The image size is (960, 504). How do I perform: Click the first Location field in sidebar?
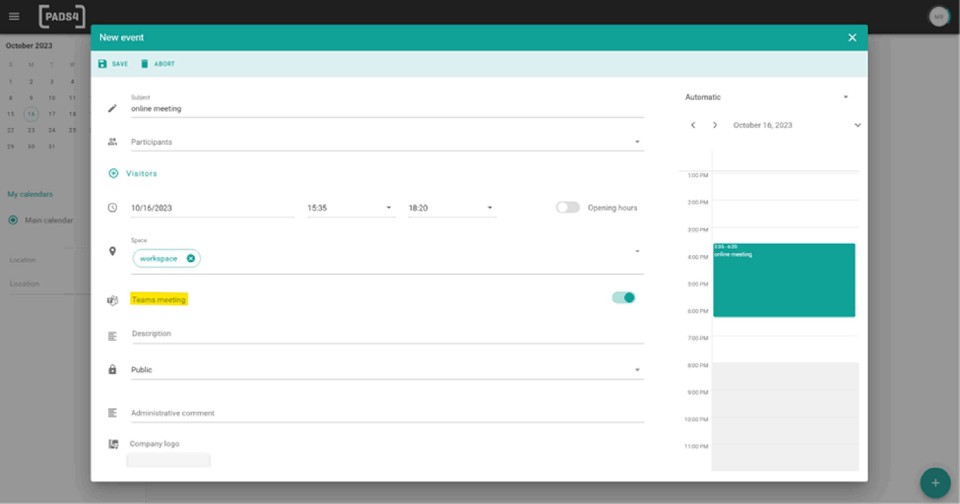pyautogui.click(x=49, y=260)
